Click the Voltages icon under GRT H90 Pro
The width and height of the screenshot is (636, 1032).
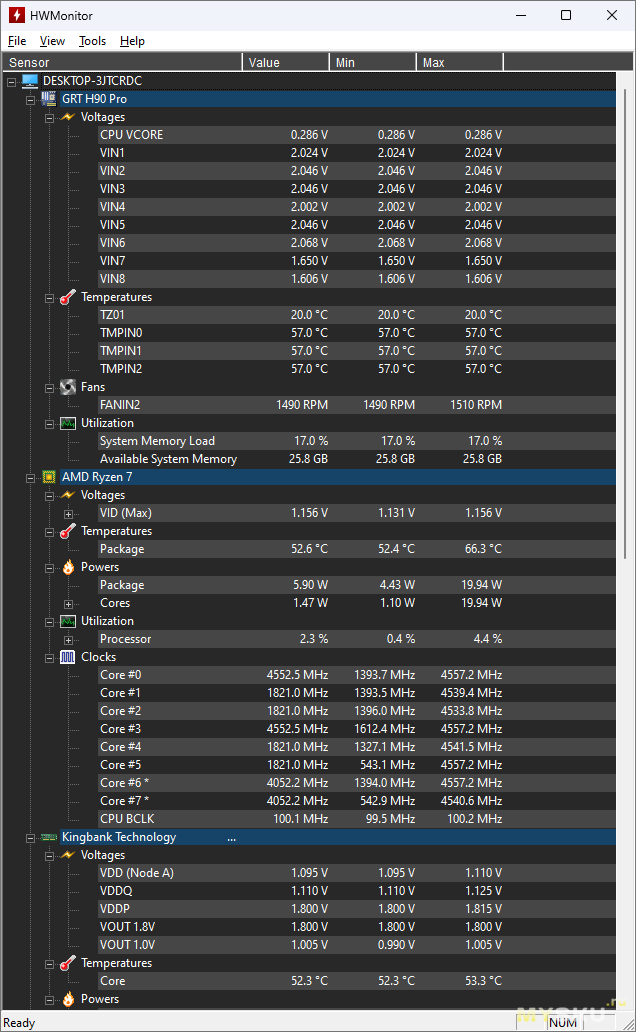[68, 116]
